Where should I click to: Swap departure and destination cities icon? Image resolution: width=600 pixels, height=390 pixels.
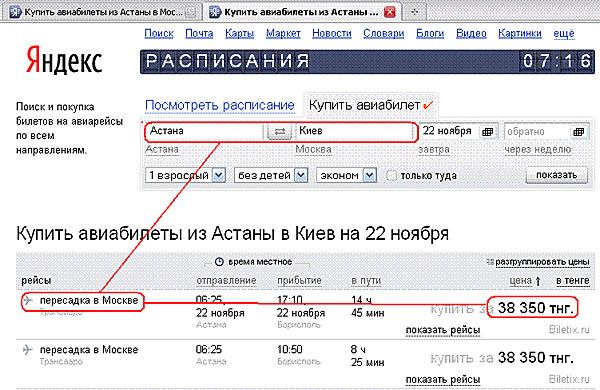point(280,132)
